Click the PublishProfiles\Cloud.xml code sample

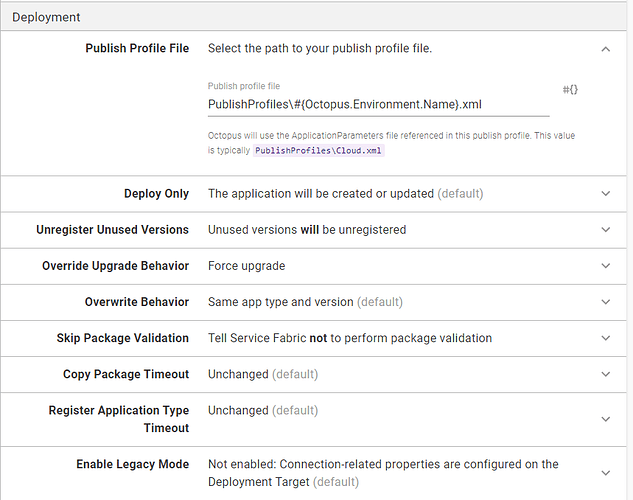tap(318, 151)
